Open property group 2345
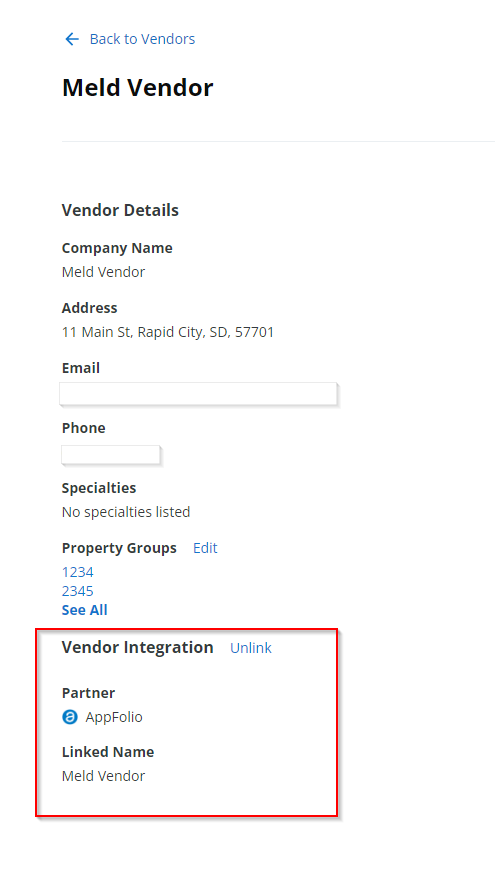This screenshot has width=495, height=893. point(77,591)
